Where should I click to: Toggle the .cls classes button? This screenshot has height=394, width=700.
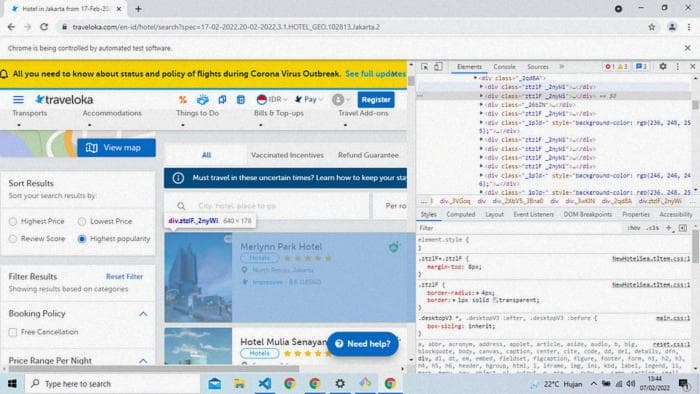(x=653, y=228)
